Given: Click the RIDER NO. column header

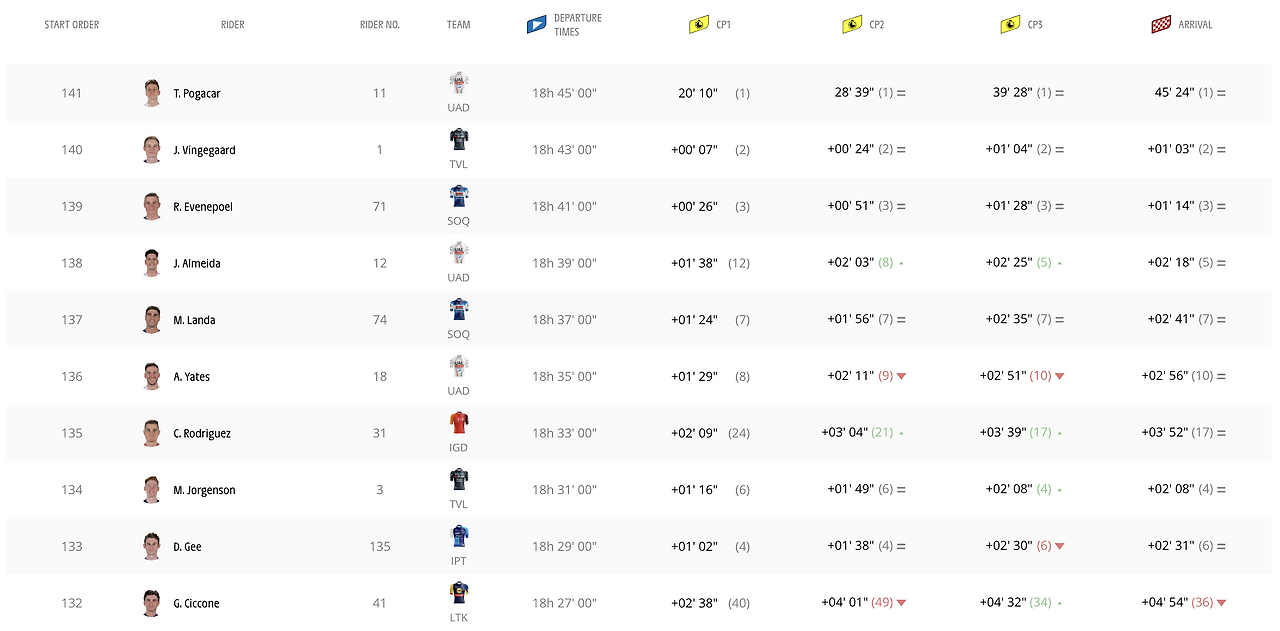Looking at the screenshot, I should pos(379,24).
